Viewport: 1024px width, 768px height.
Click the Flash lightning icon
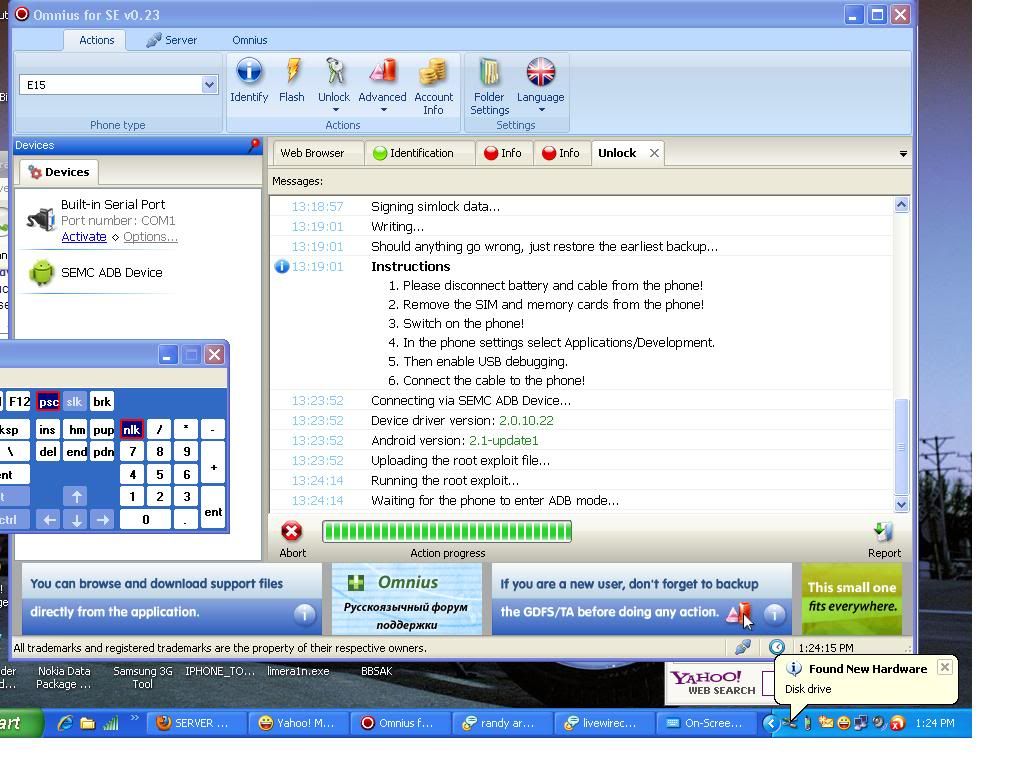[x=292, y=72]
